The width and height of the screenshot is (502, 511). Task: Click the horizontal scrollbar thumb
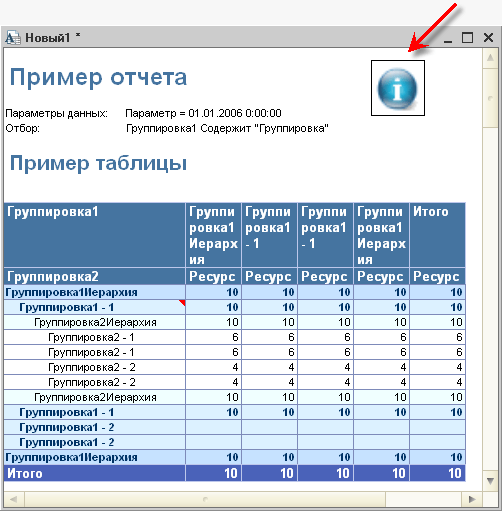pos(205,499)
